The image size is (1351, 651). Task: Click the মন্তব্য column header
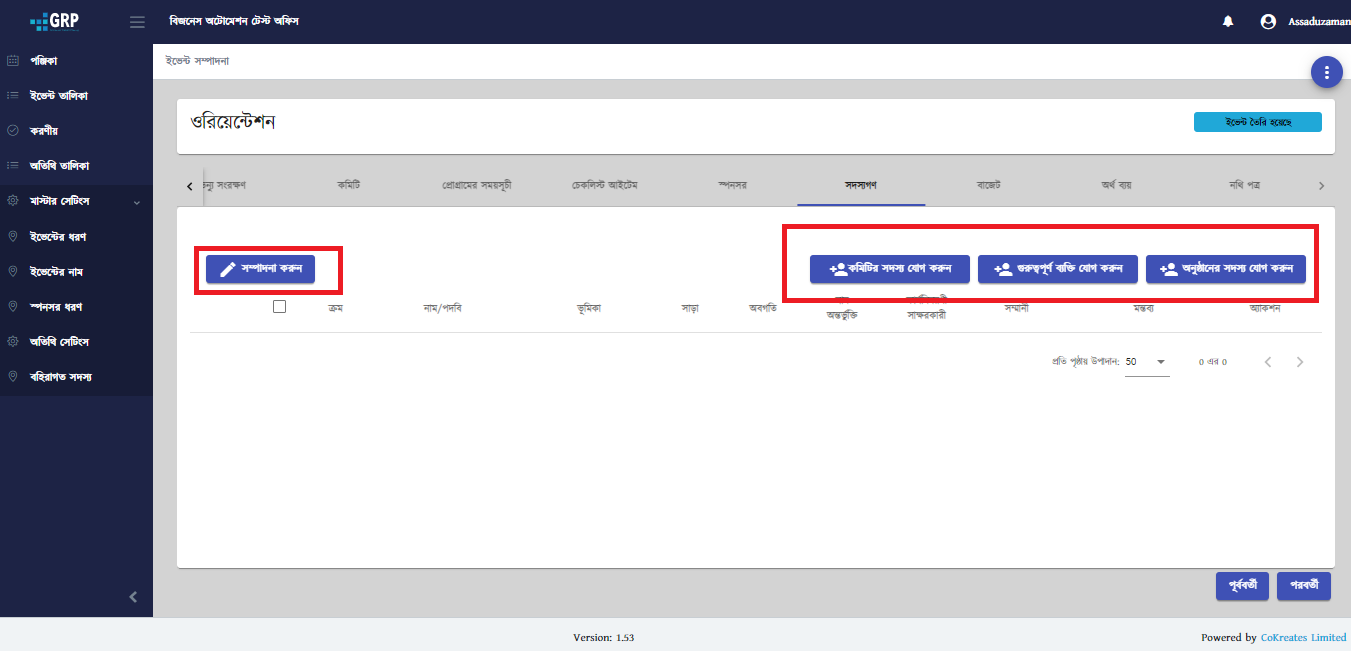click(1145, 308)
